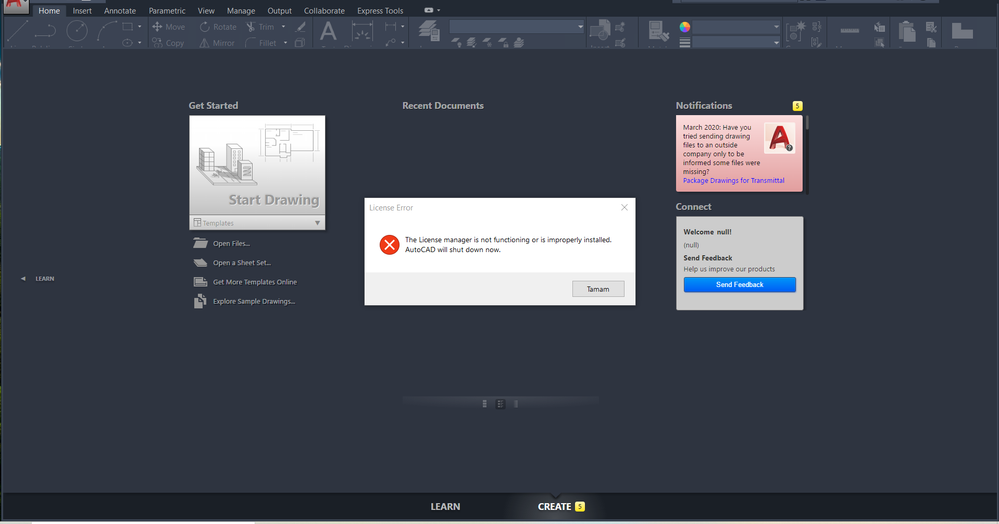Screen dimensions: 999x524
Task: Switch to the Output ribbon tab
Action: (x=279, y=11)
